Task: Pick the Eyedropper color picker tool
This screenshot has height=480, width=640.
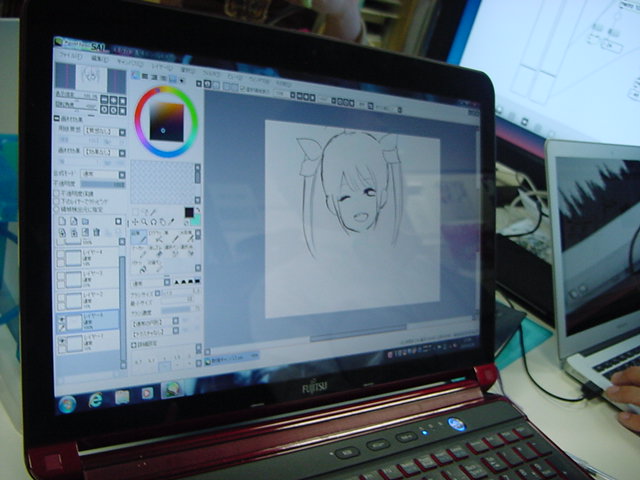Action: point(171,222)
